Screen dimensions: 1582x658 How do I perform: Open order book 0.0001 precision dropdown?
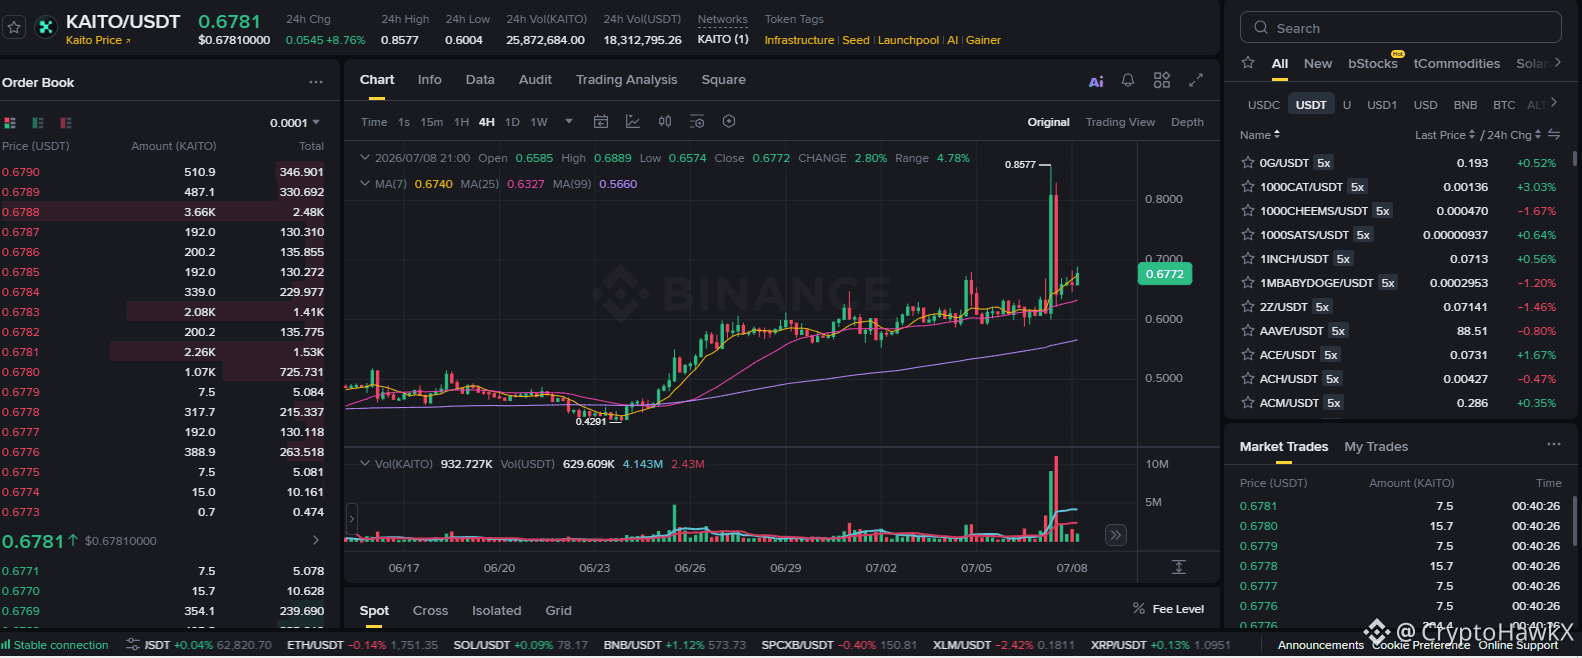point(295,123)
